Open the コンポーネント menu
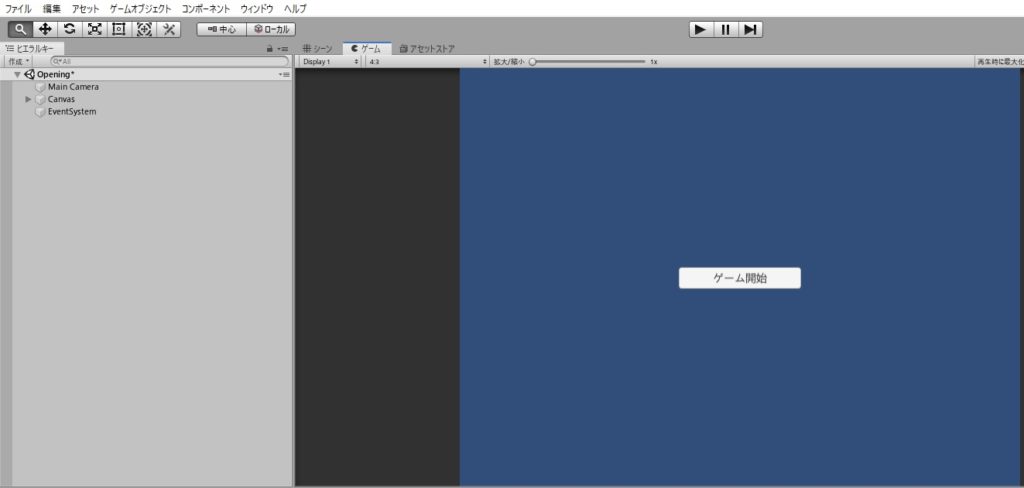1024x488 pixels. (206, 9)
